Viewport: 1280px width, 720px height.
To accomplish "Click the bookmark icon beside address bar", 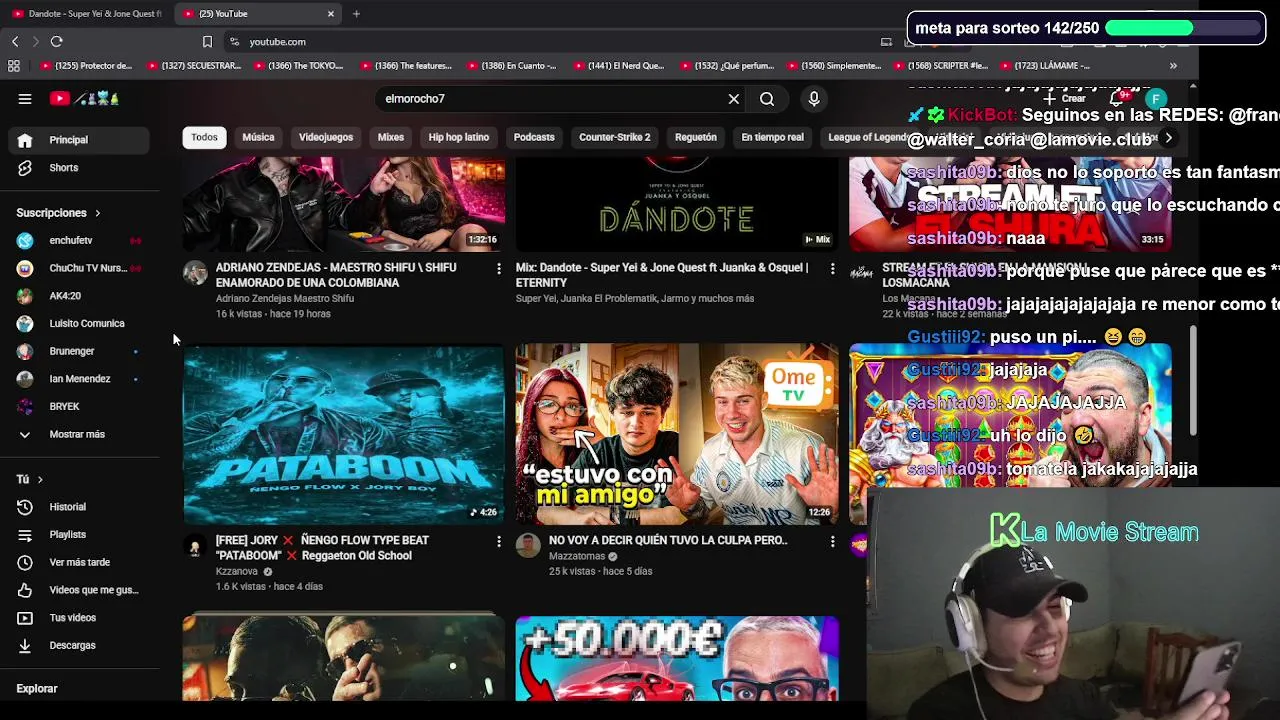I will click(x=207, y=42).
